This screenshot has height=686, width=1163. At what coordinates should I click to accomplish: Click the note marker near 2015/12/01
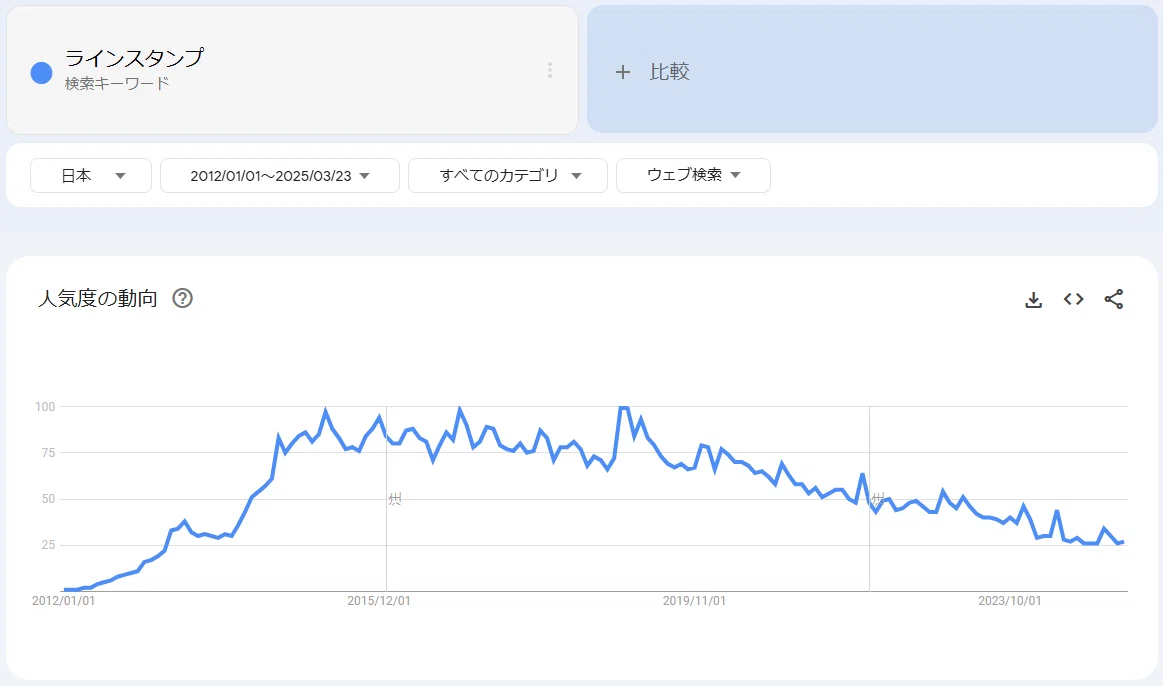coord(395,498)
